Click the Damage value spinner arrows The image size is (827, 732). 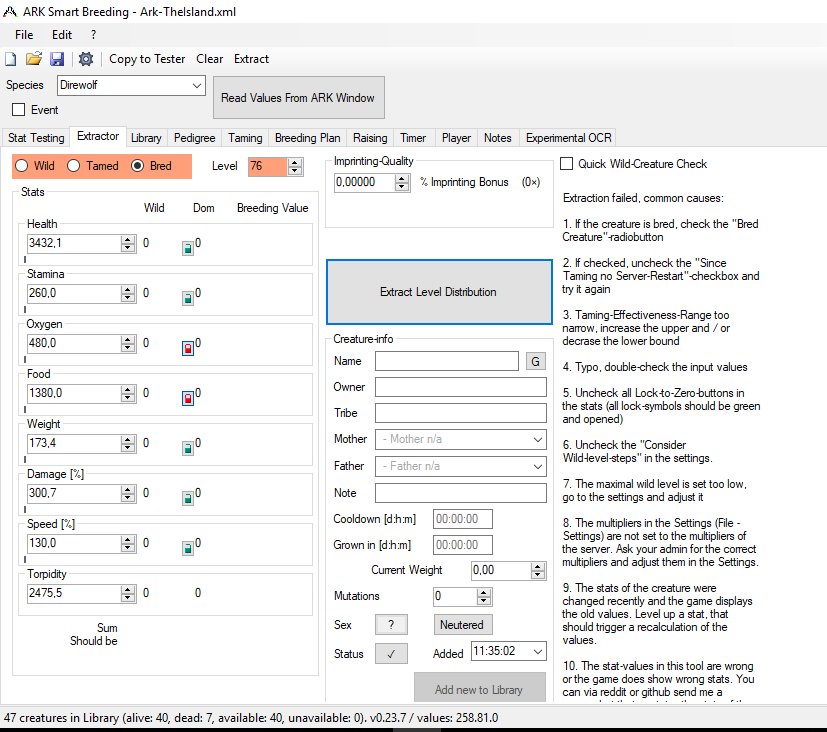pyautogui.click(x=128, y=494)
